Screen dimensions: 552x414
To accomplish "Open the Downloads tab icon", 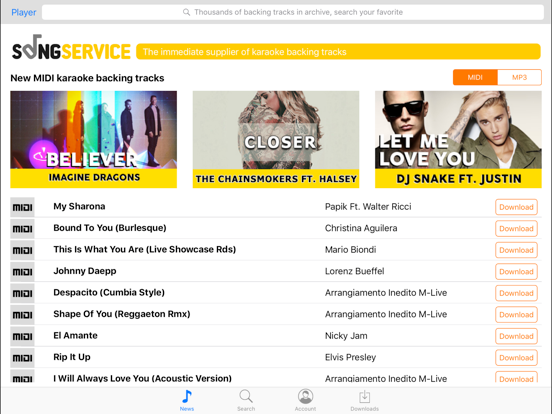I will 364,396.
